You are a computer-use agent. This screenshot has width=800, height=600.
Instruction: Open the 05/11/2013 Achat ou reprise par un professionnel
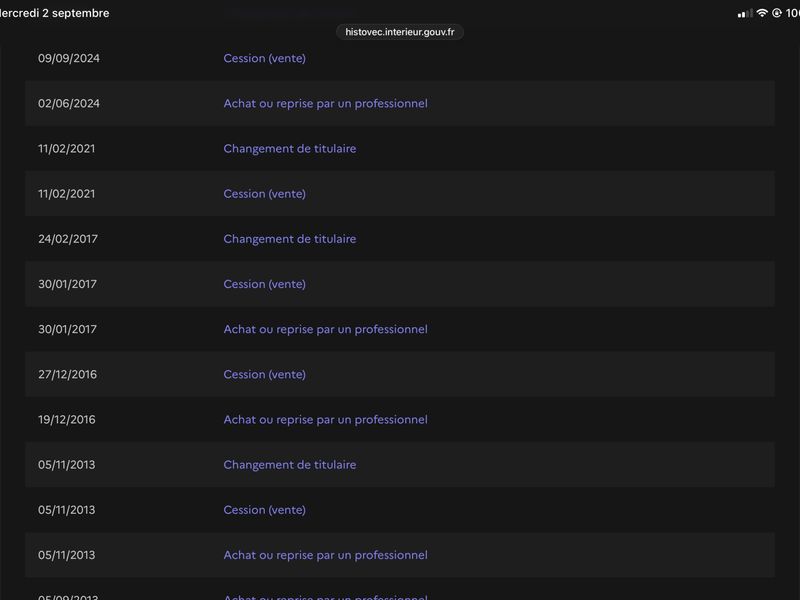click(x=326, y=555)
